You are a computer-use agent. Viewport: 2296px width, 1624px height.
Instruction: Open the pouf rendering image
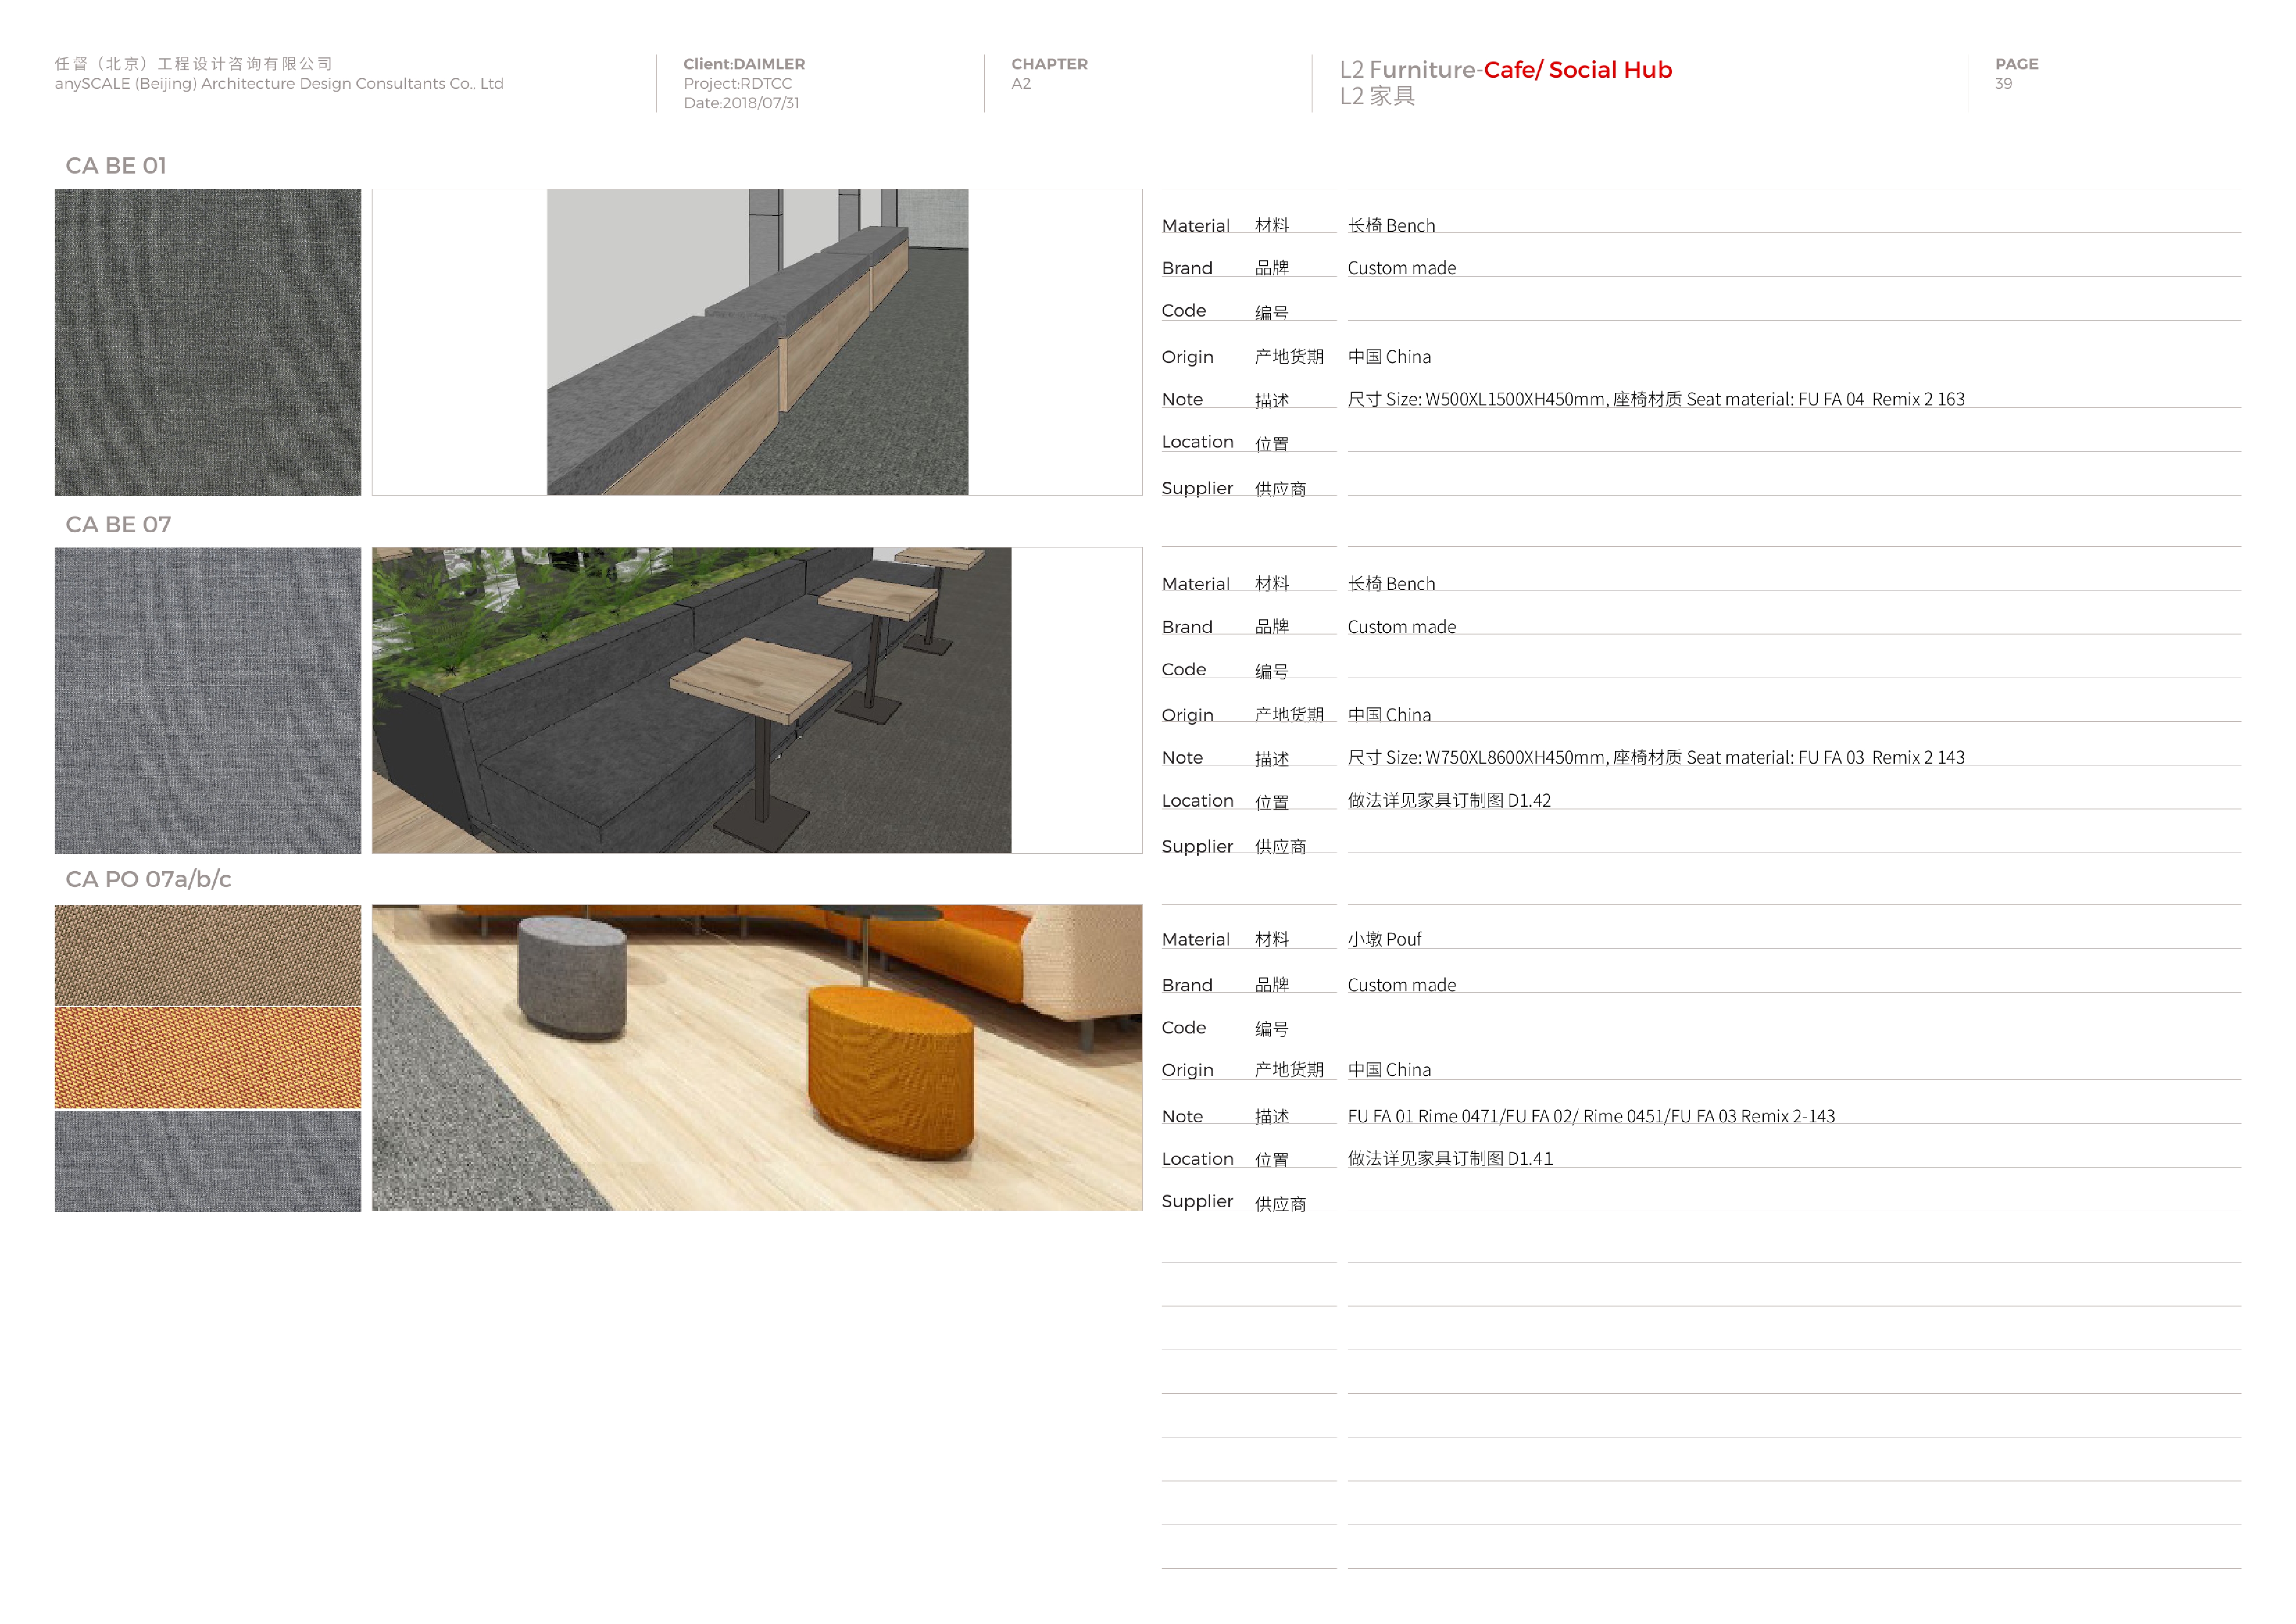pyautogui.click(x=757, y=1058)
